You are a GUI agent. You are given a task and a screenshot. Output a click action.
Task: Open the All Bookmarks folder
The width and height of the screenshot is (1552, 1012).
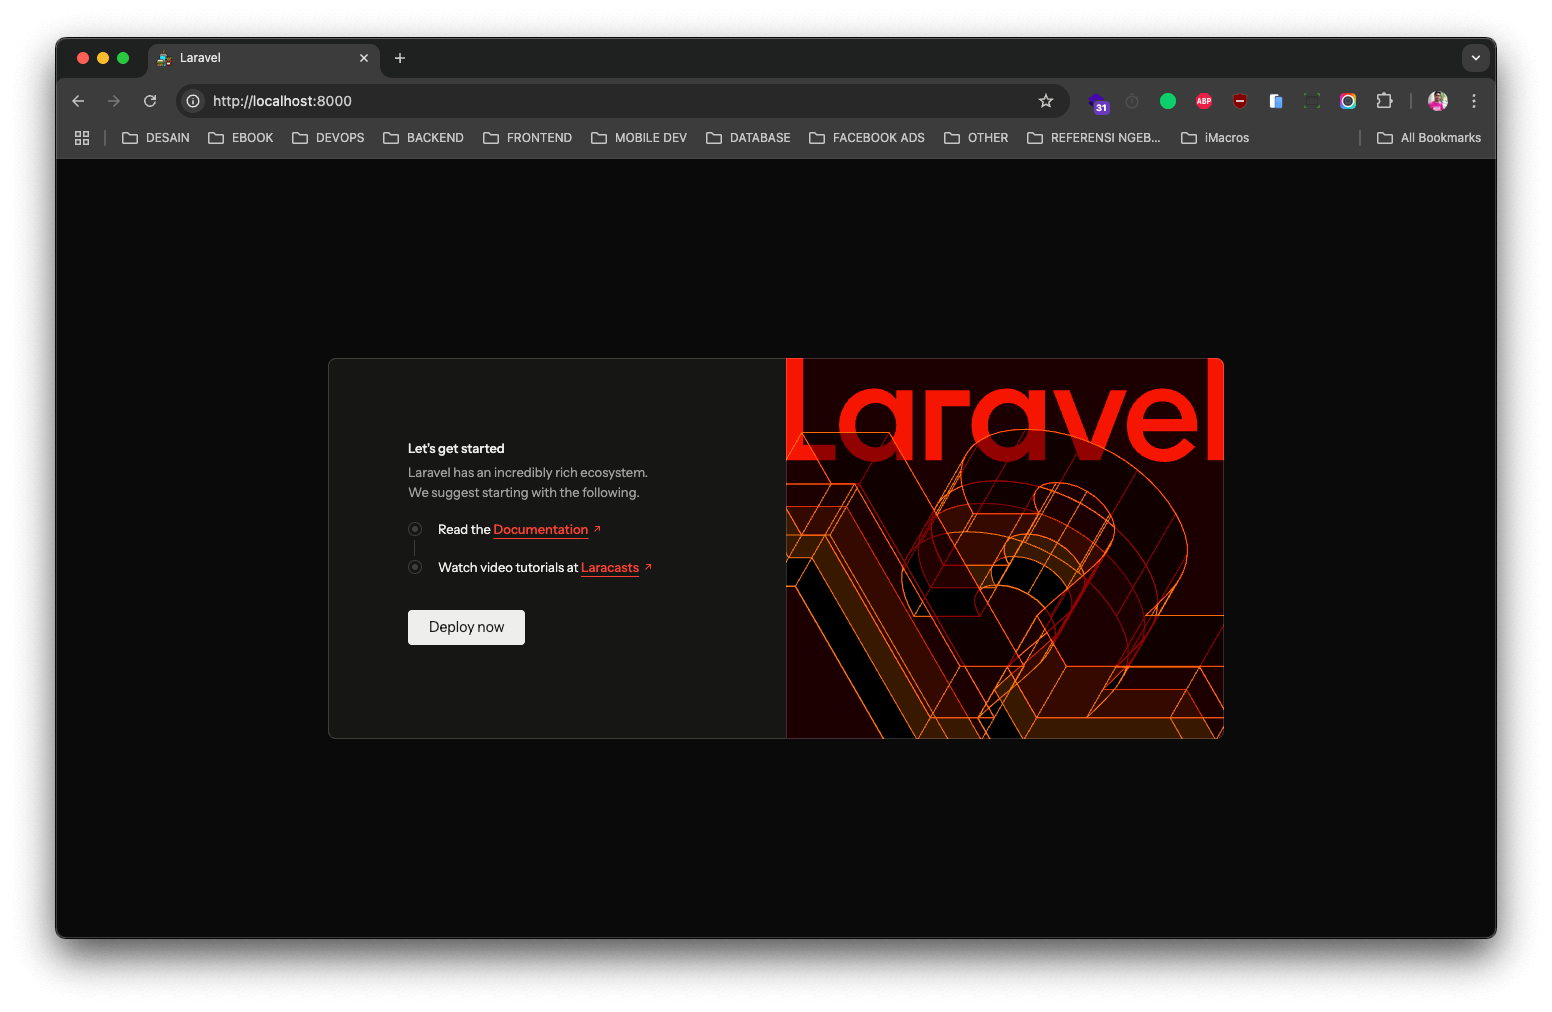tap(1429, 138)
